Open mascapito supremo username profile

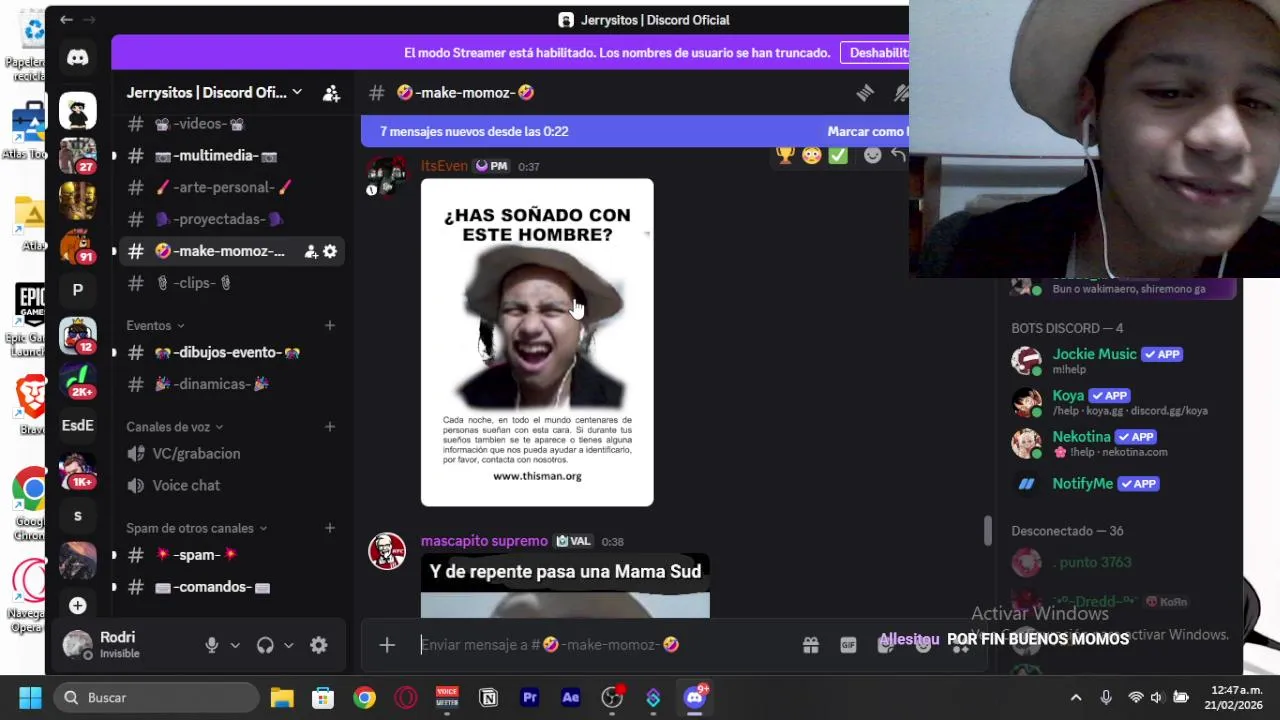[x=484, y=541]
